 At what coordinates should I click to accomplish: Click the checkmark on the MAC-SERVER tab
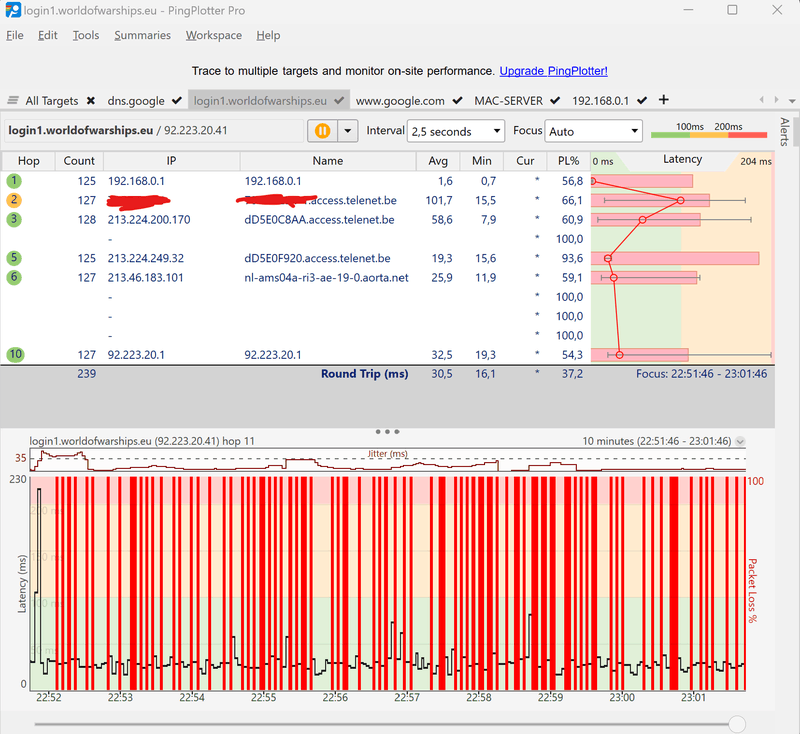point(555,101)
